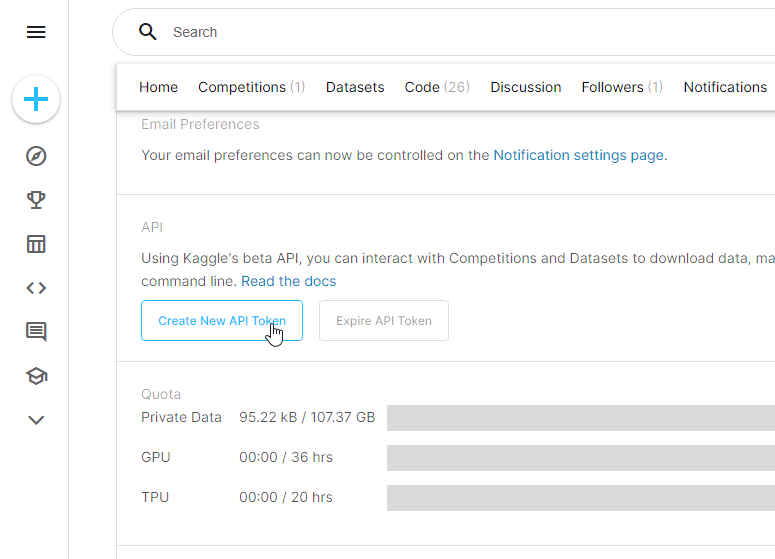Click the blue plus Create button
Viewport: 775px width, 559px height.
click(36, 99)
